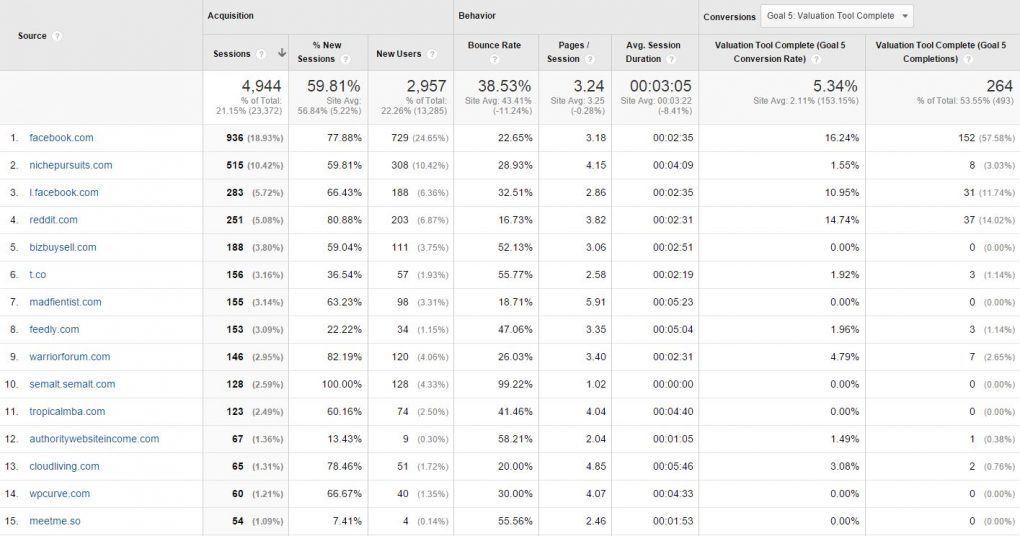The height and width of the screenshot is (536, 1020).
Task: Select meetme.so new sessions 7.41%
Action: 347,521
